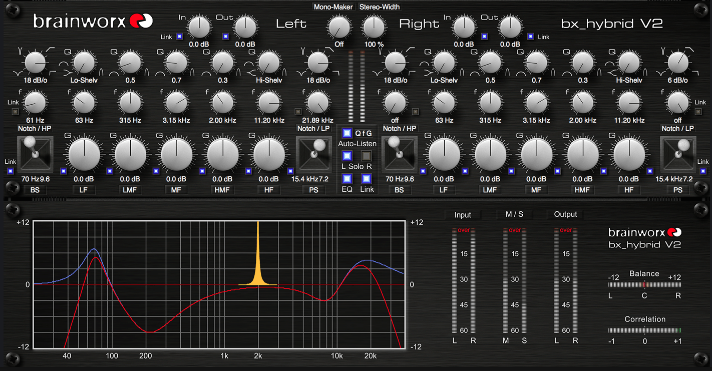Viewport: 712px width, 371px height.
Task: Click Left channel LF gain knob
Action: (84, 154)
